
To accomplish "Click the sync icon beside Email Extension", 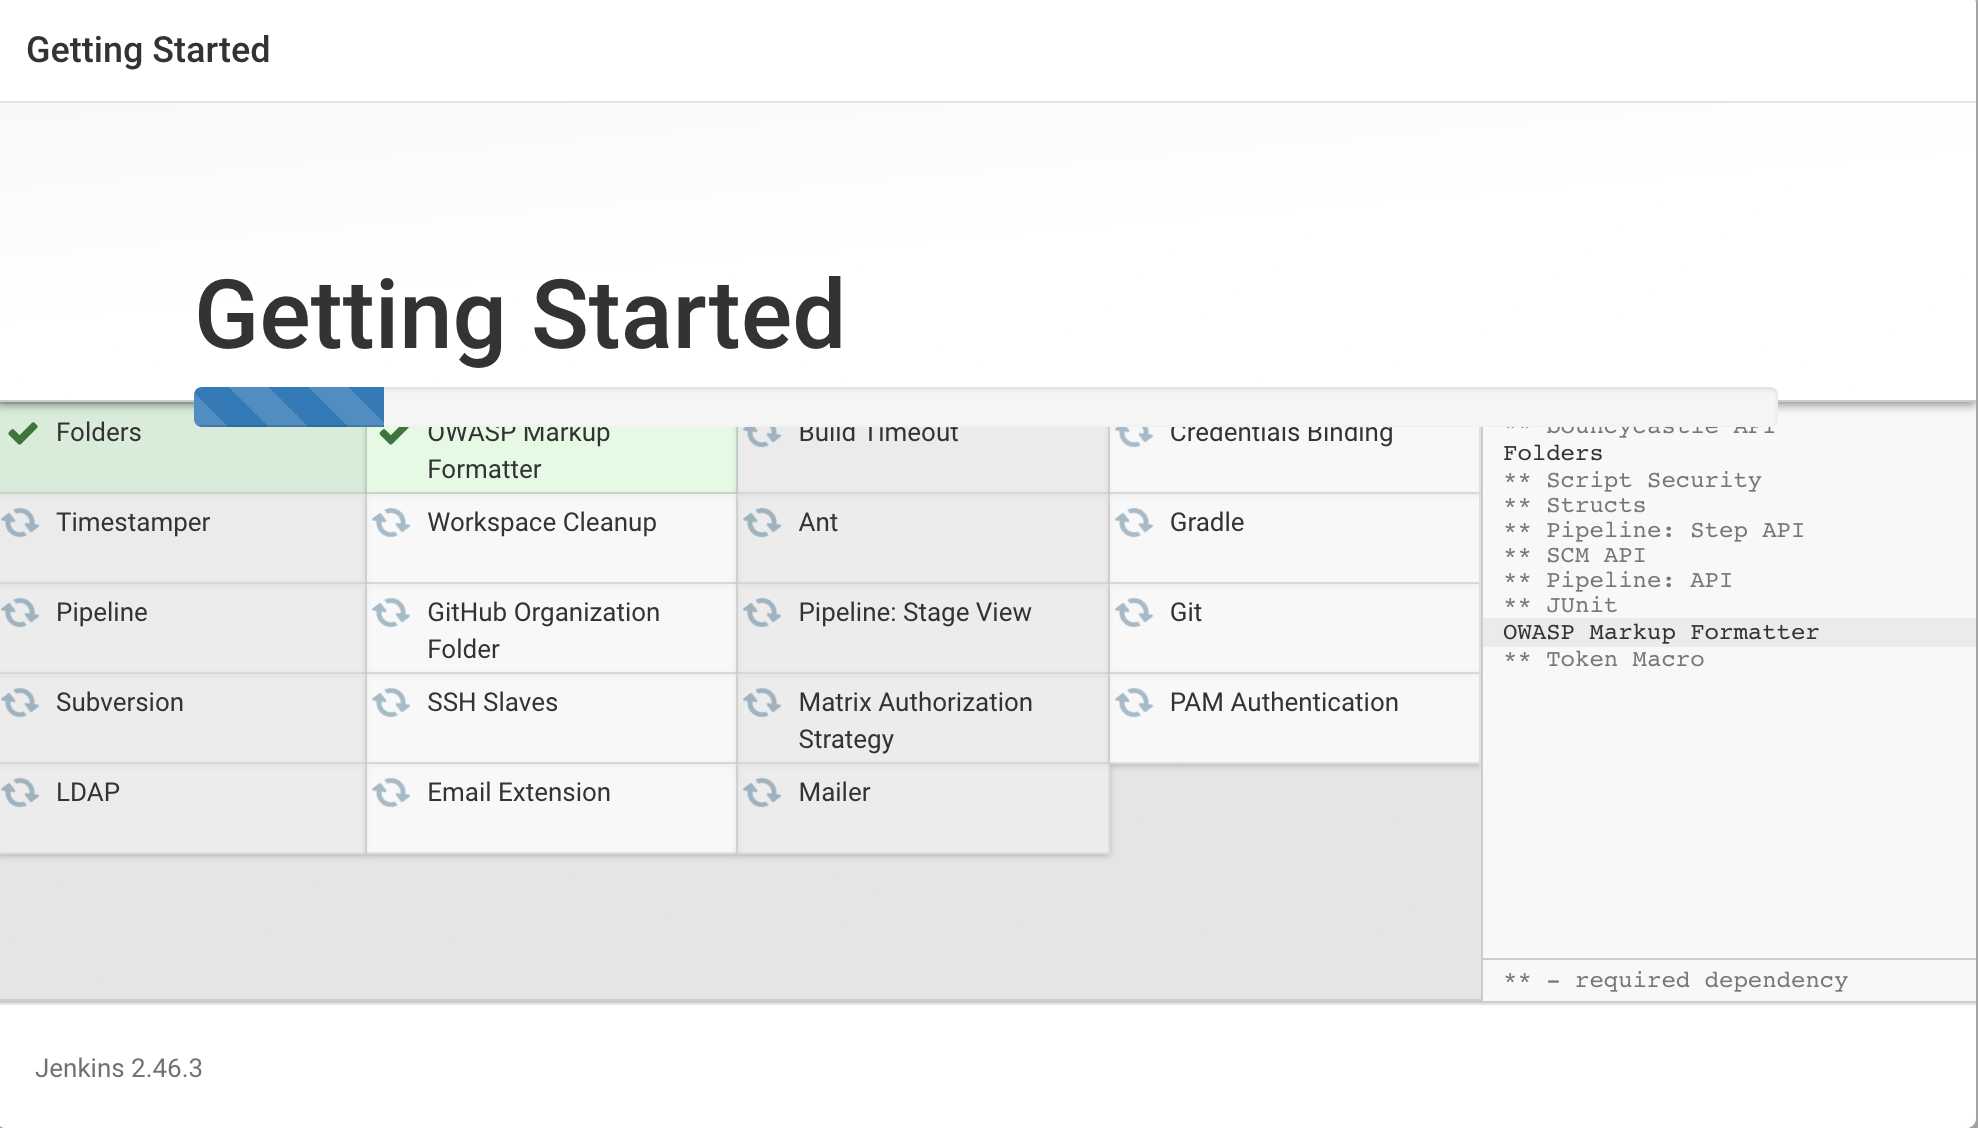I will click(391, 792).
